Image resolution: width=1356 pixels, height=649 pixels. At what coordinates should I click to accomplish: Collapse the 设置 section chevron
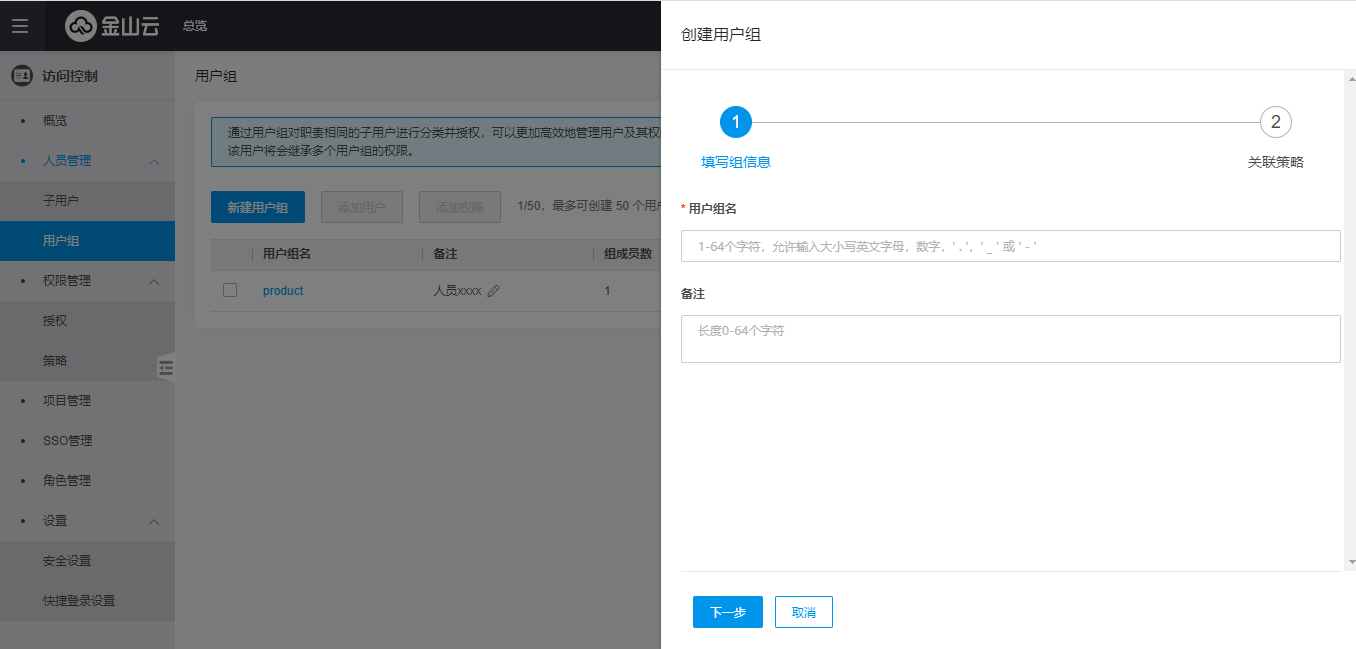coord(154,521)
